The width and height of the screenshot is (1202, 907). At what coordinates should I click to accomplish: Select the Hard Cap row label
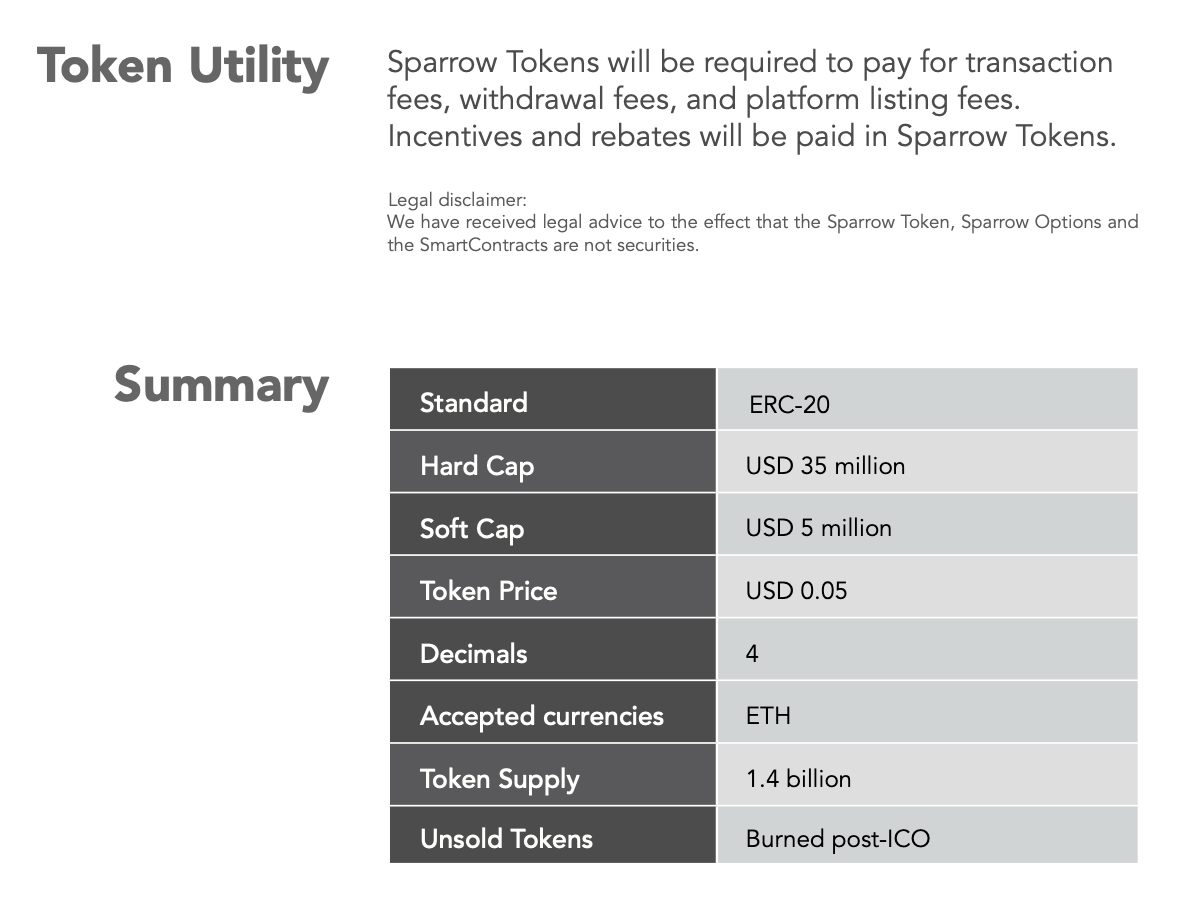click(x=553, y=462)
